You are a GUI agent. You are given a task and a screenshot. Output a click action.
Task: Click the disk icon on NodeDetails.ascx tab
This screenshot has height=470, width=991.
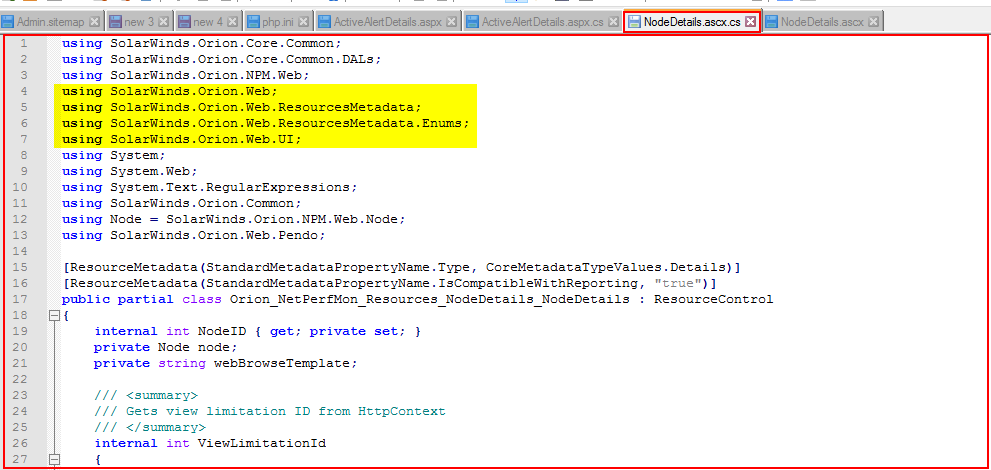pos(771,22)
